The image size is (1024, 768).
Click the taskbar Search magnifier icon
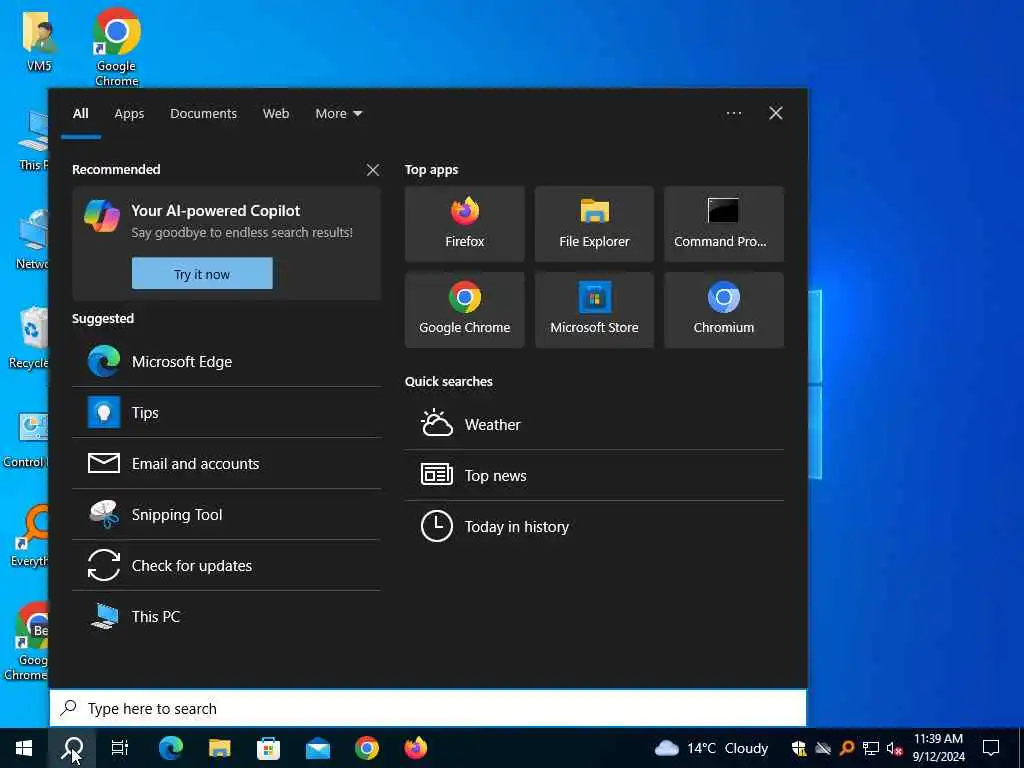pyautogui.click(x=72, y=748)
